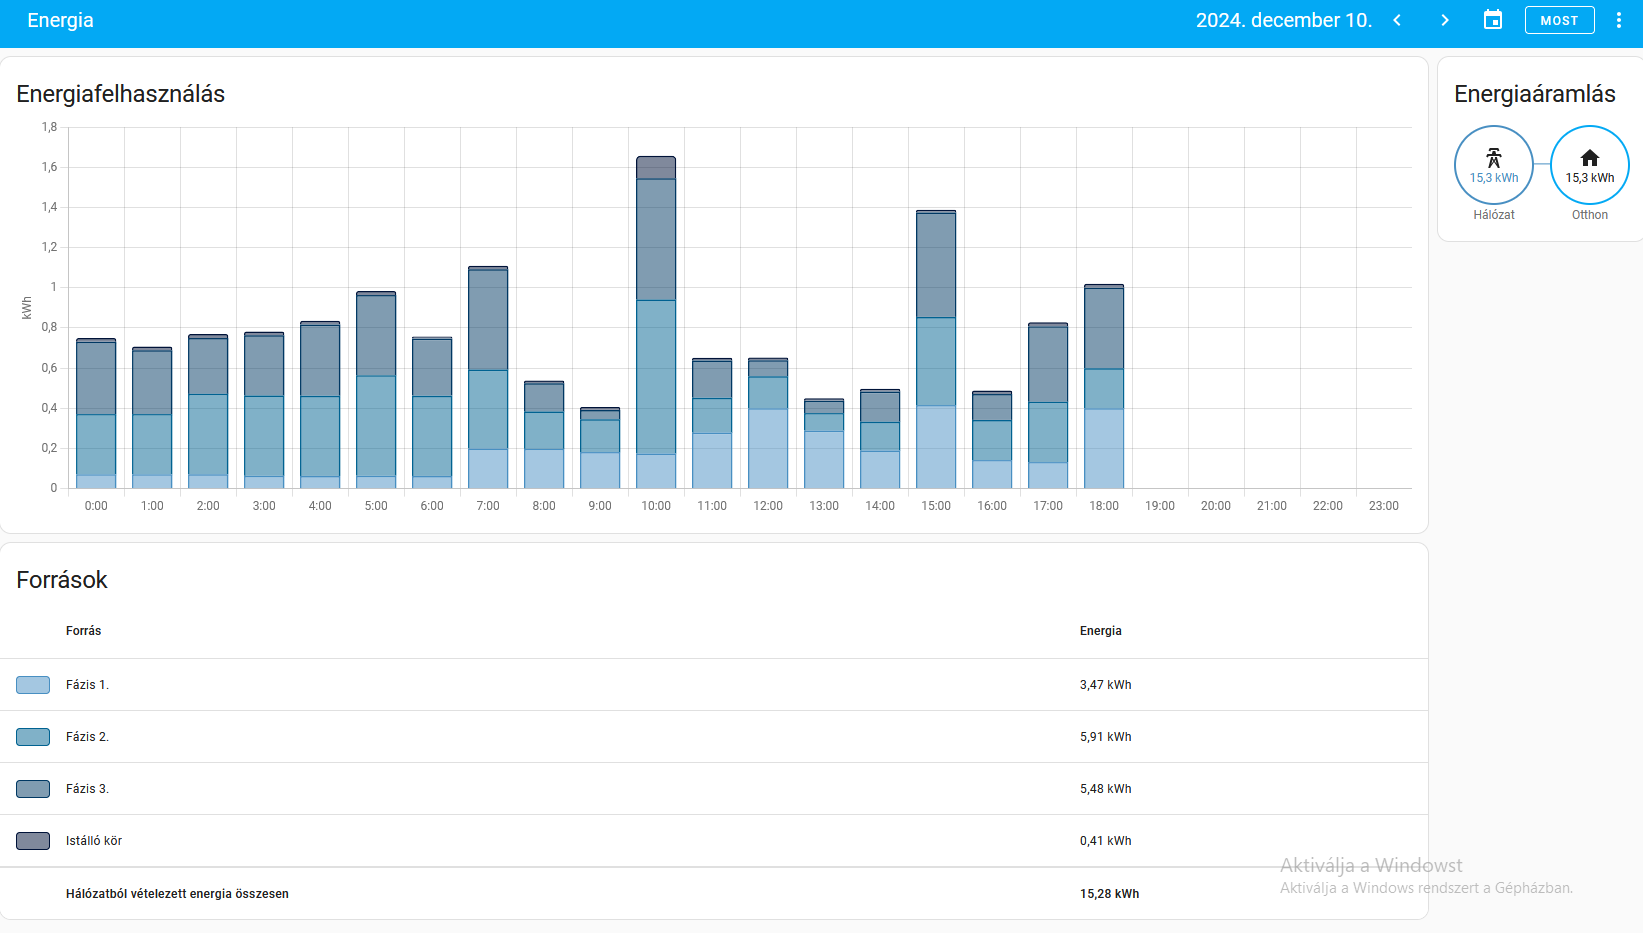Click the 7:00 bar in the chart

(488, 380)
